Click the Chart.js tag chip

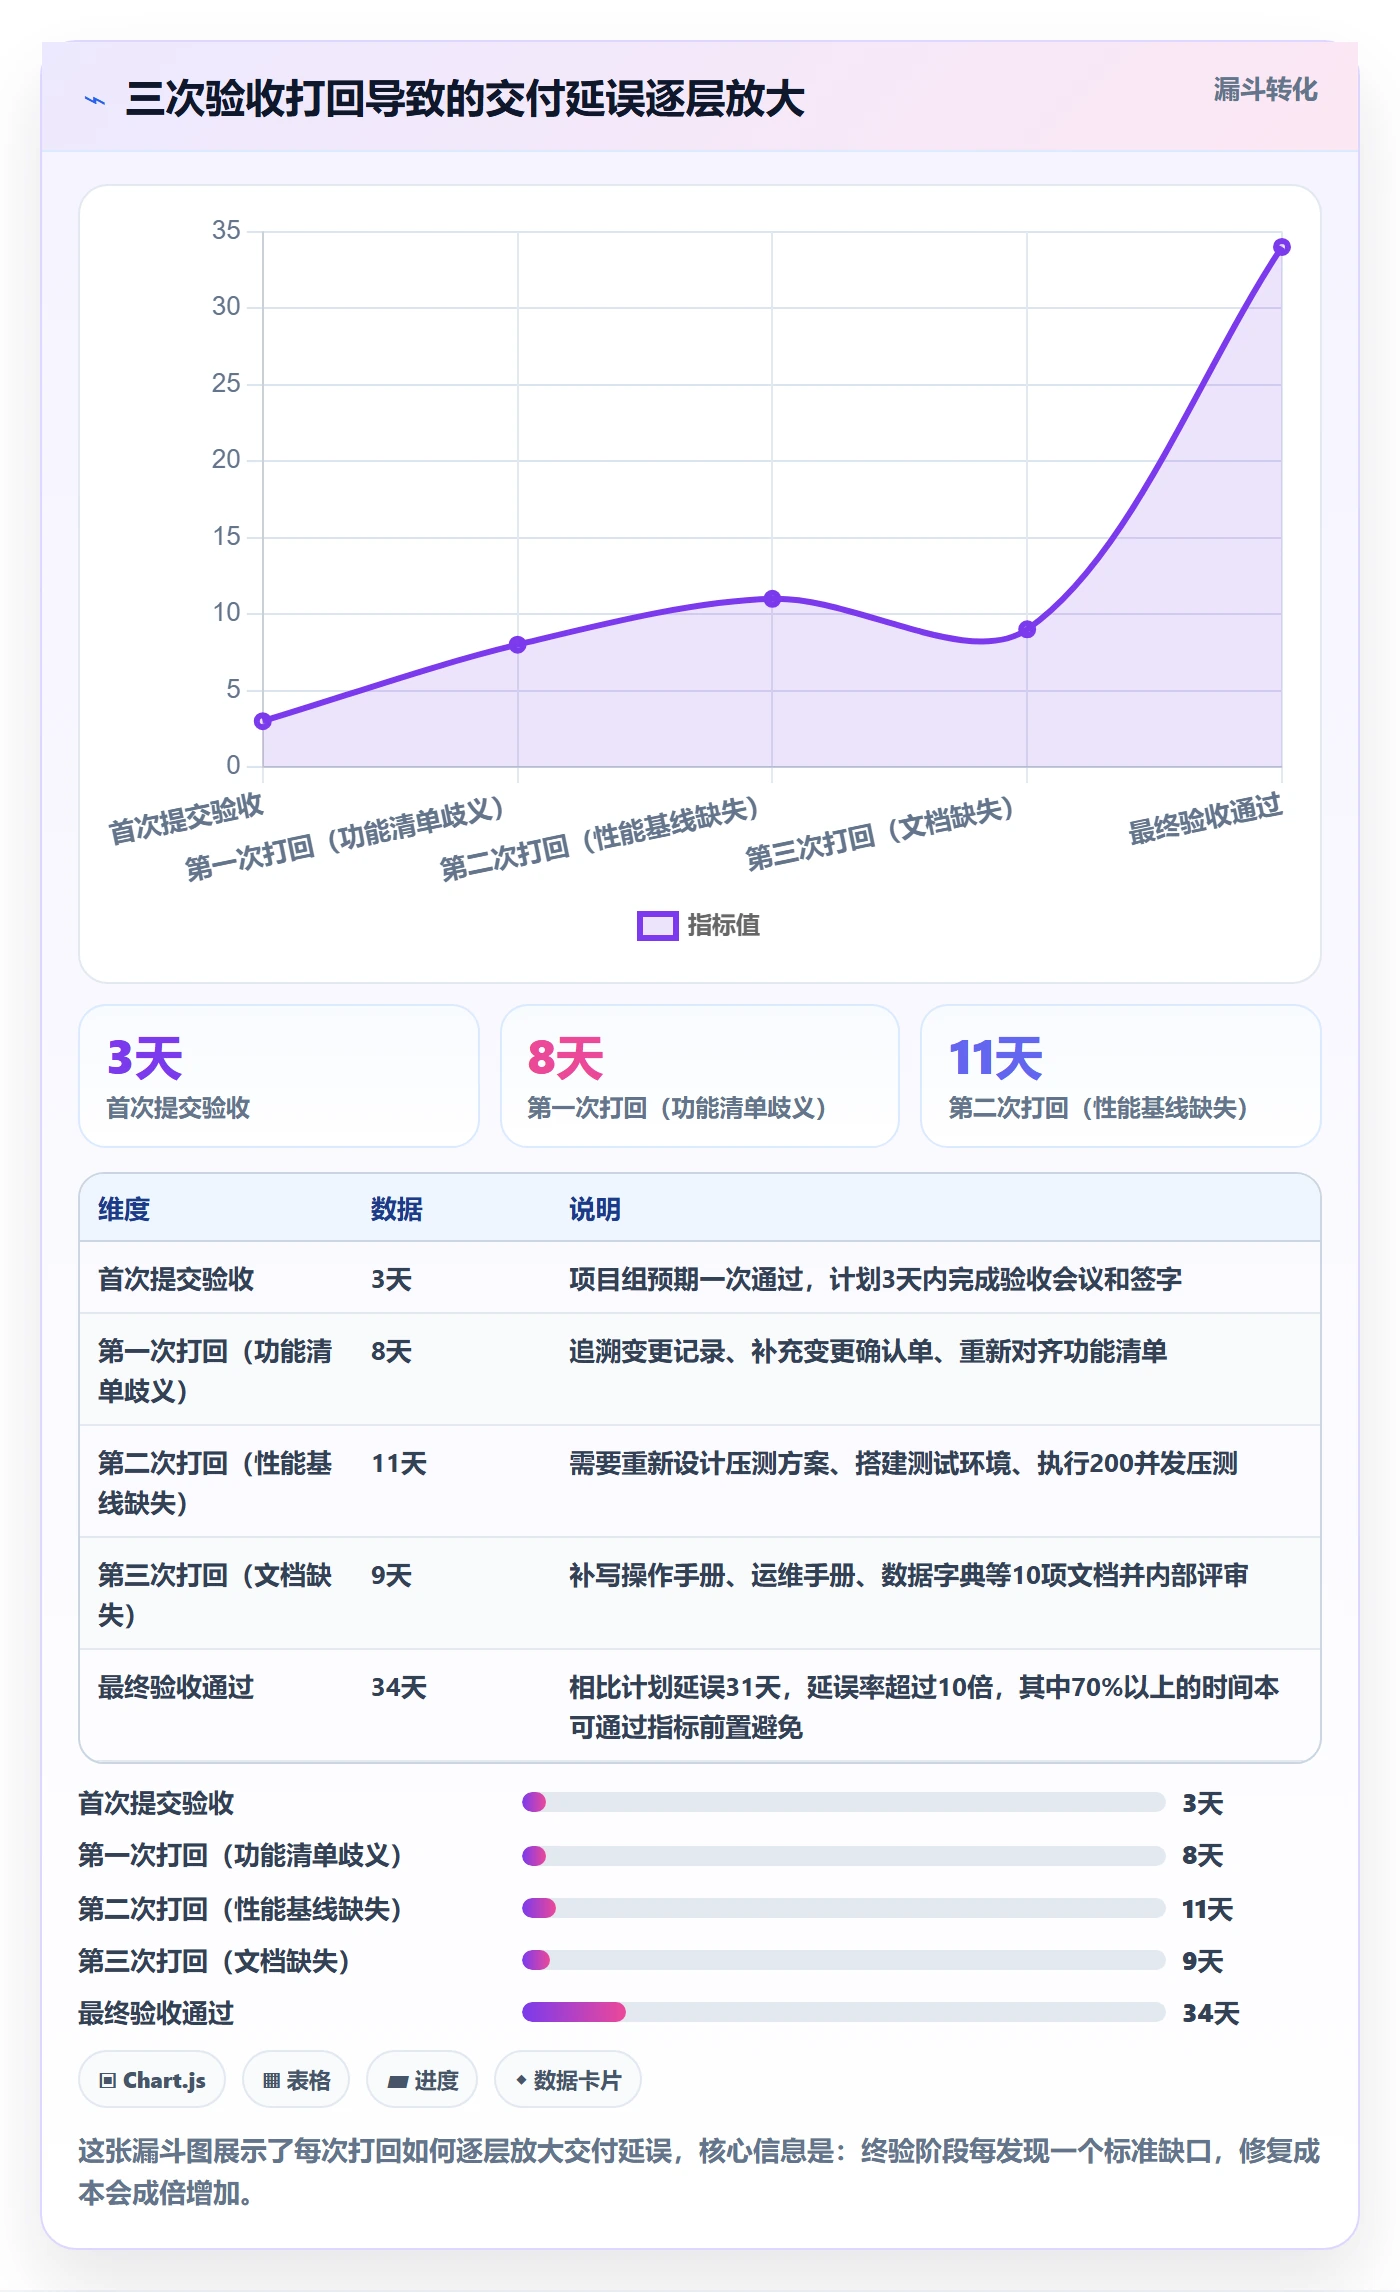pyautogui.click(x=152, y=2080)
